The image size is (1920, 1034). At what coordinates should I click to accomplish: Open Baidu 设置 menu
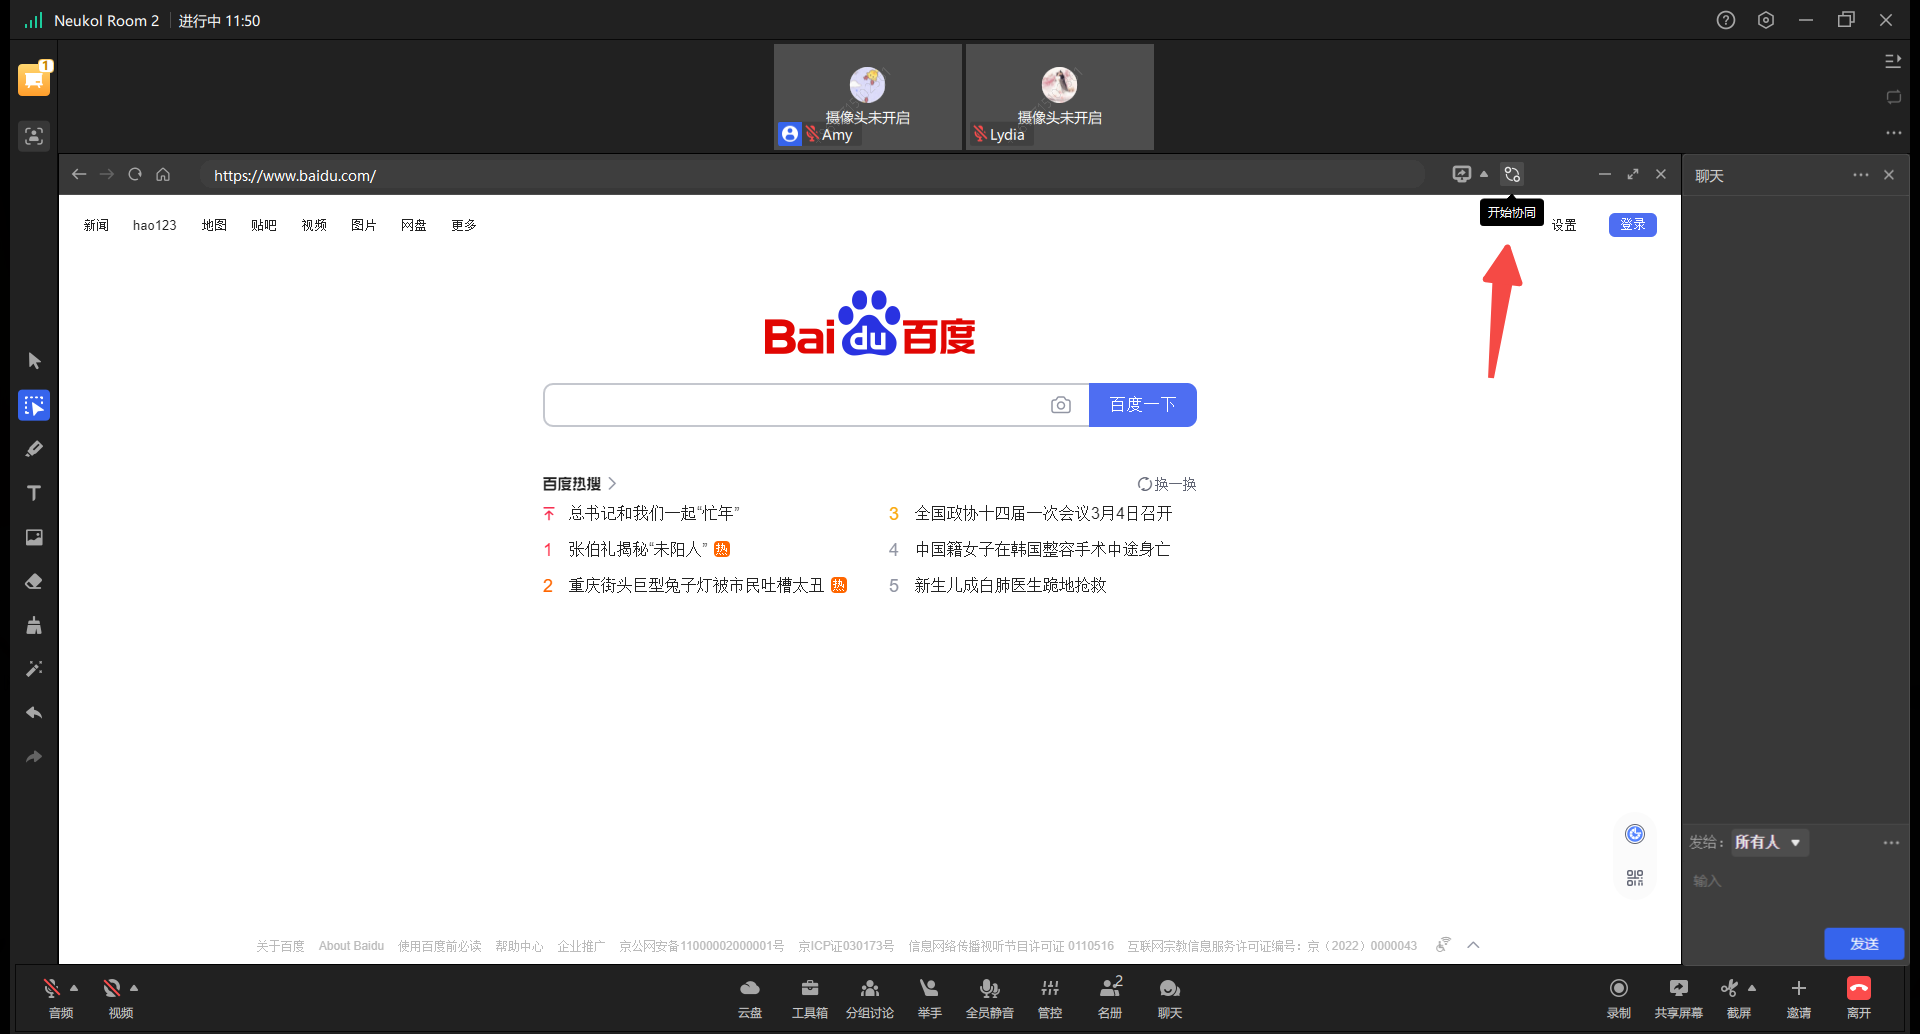pos(1564,225)
